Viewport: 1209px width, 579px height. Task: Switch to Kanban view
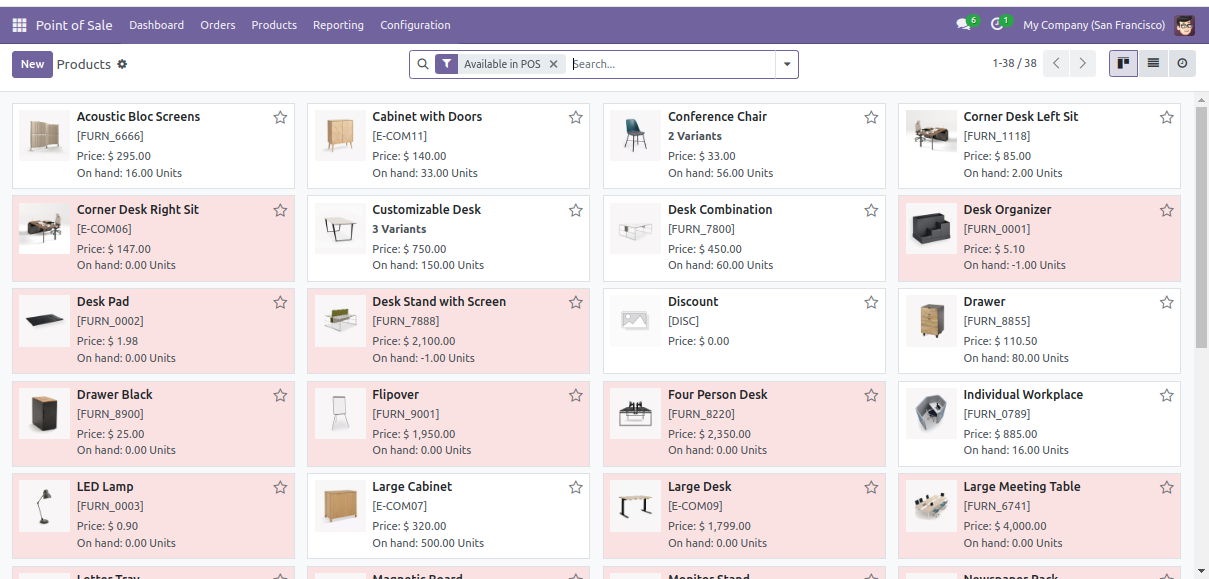(1123, 64)
